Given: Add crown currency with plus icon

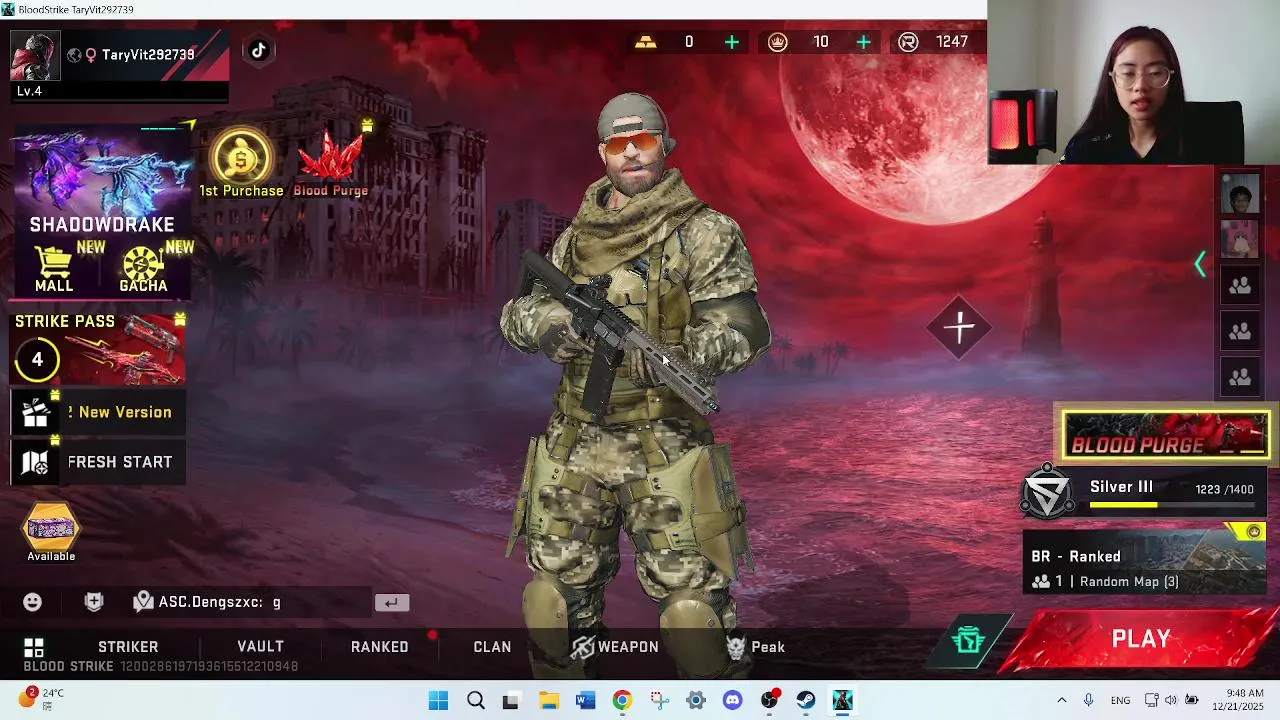Looking at the screenshot, I should coord(863,42).
